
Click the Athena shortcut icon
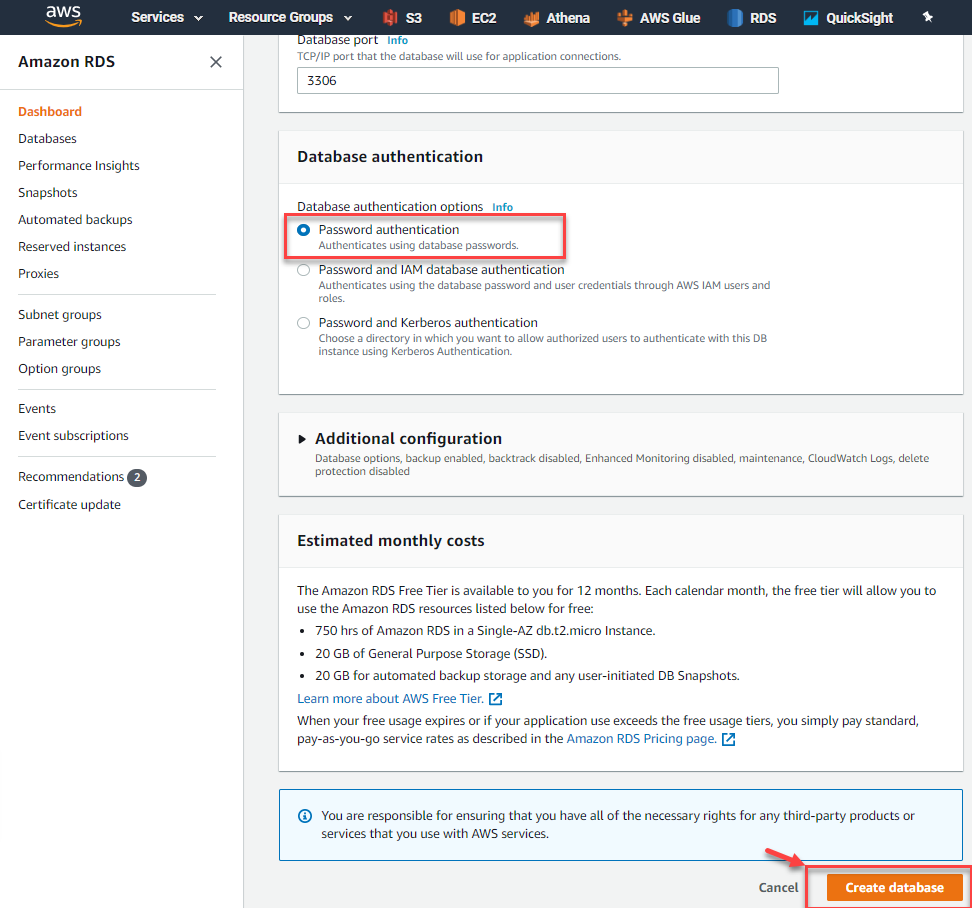tap(531, 17)
